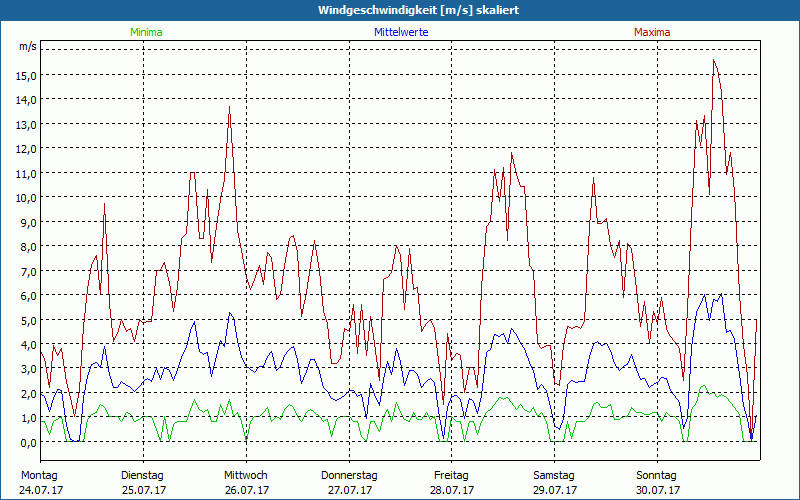Click the '26.07.17' date label
This screenshot has height=500, width=800.
(247, 490)
